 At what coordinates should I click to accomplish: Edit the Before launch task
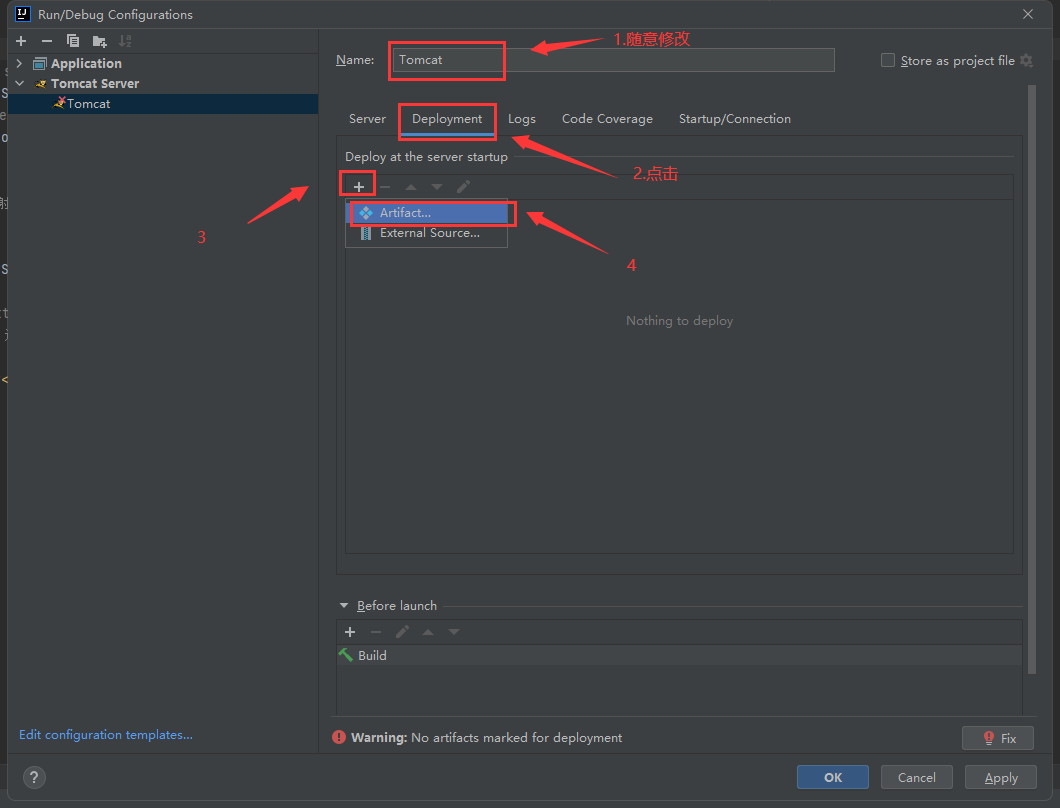tap(402, 632)
